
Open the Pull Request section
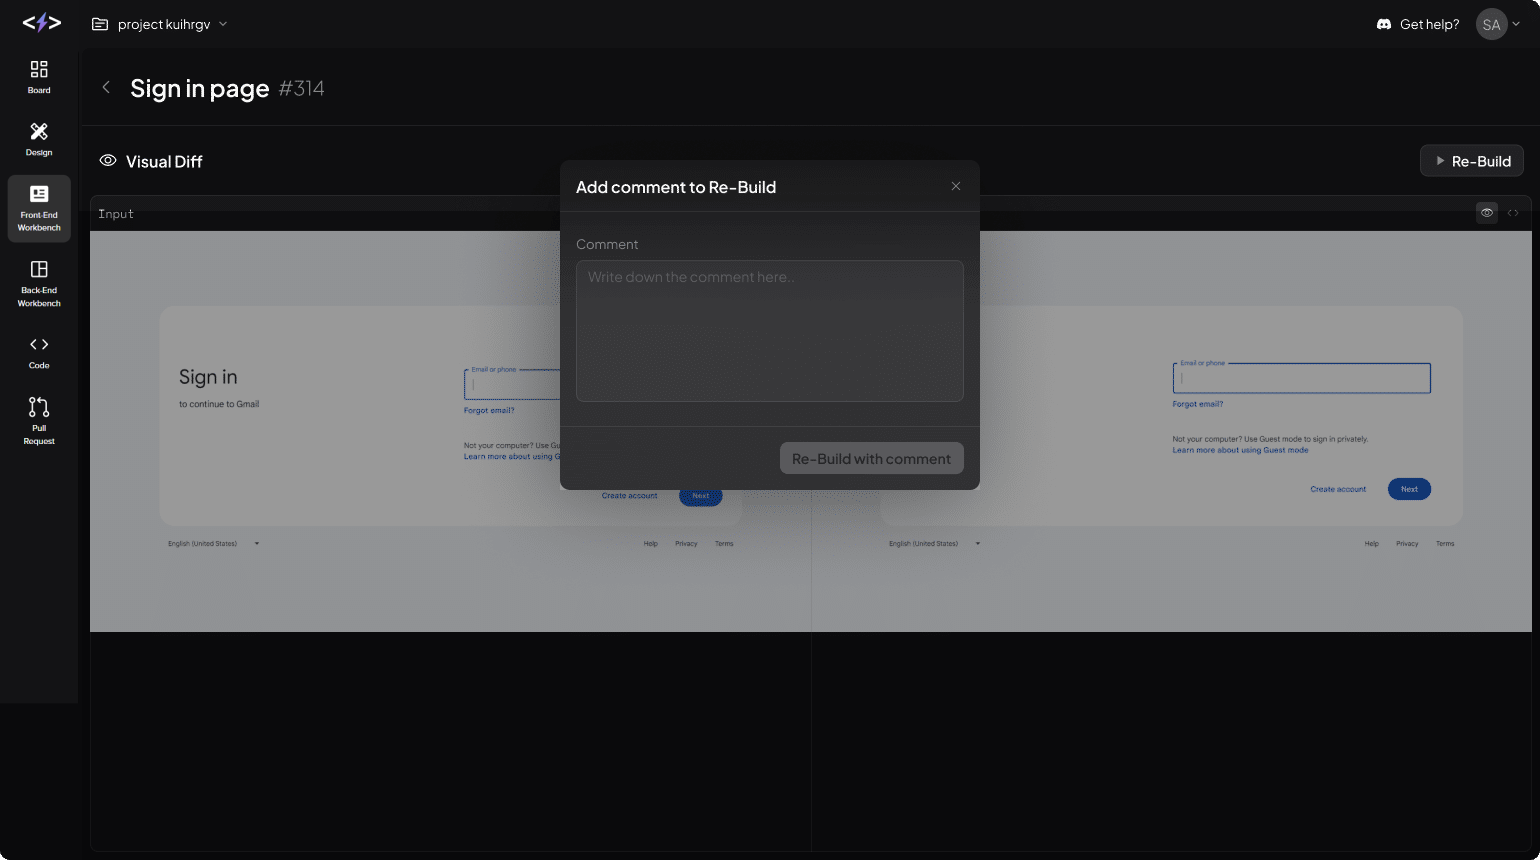click(x=39, y=420)
